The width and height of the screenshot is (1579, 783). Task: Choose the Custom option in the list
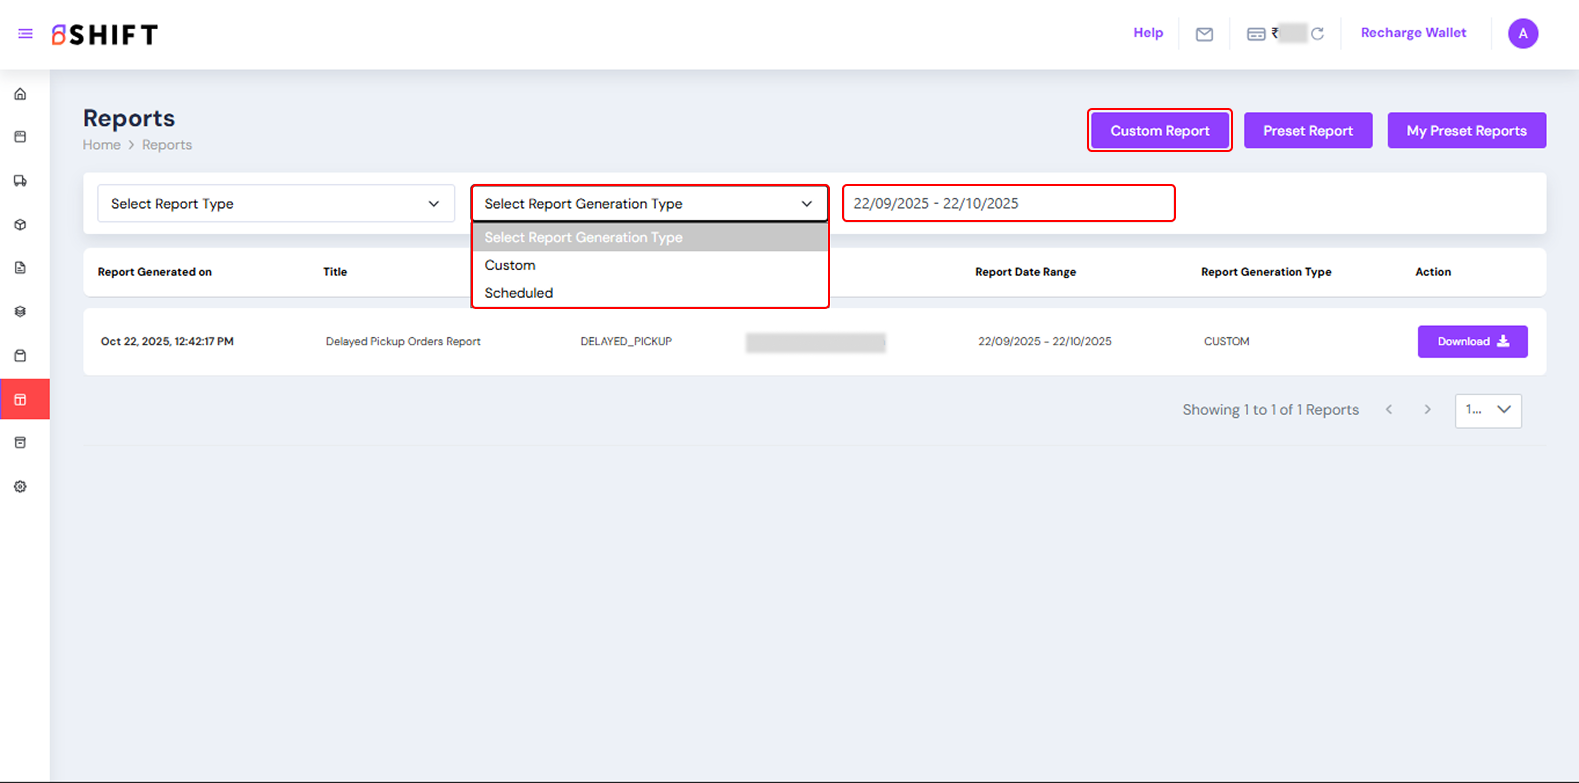(510, 265)
